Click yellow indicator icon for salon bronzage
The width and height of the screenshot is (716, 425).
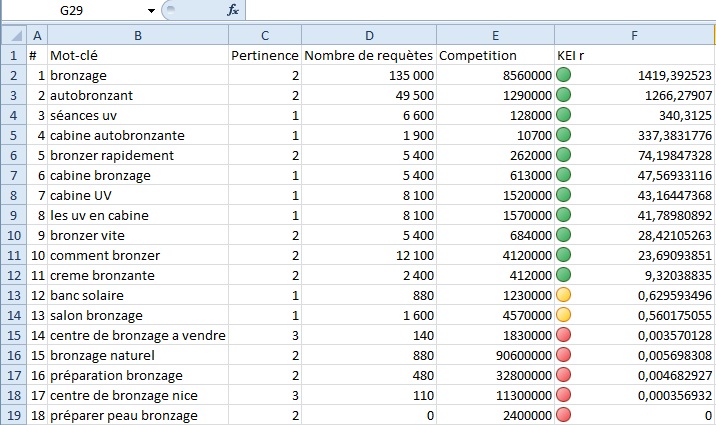coord(564,315)
